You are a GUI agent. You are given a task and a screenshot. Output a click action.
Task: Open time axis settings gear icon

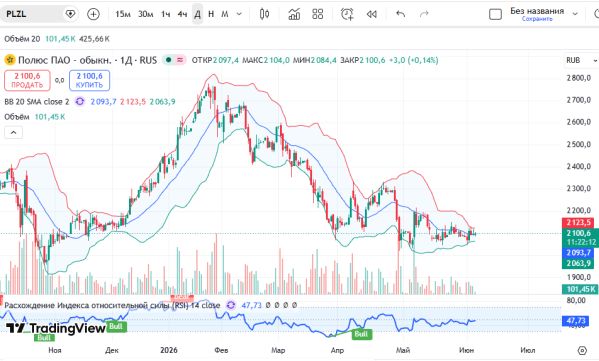tap(582, 350)
